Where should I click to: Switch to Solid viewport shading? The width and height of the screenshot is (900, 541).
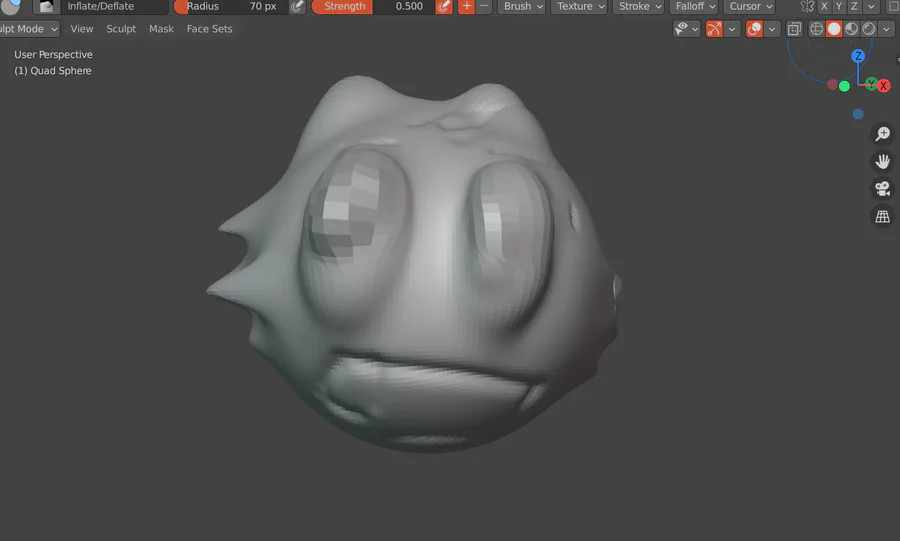pyautogui.click(x=833, y=29)
